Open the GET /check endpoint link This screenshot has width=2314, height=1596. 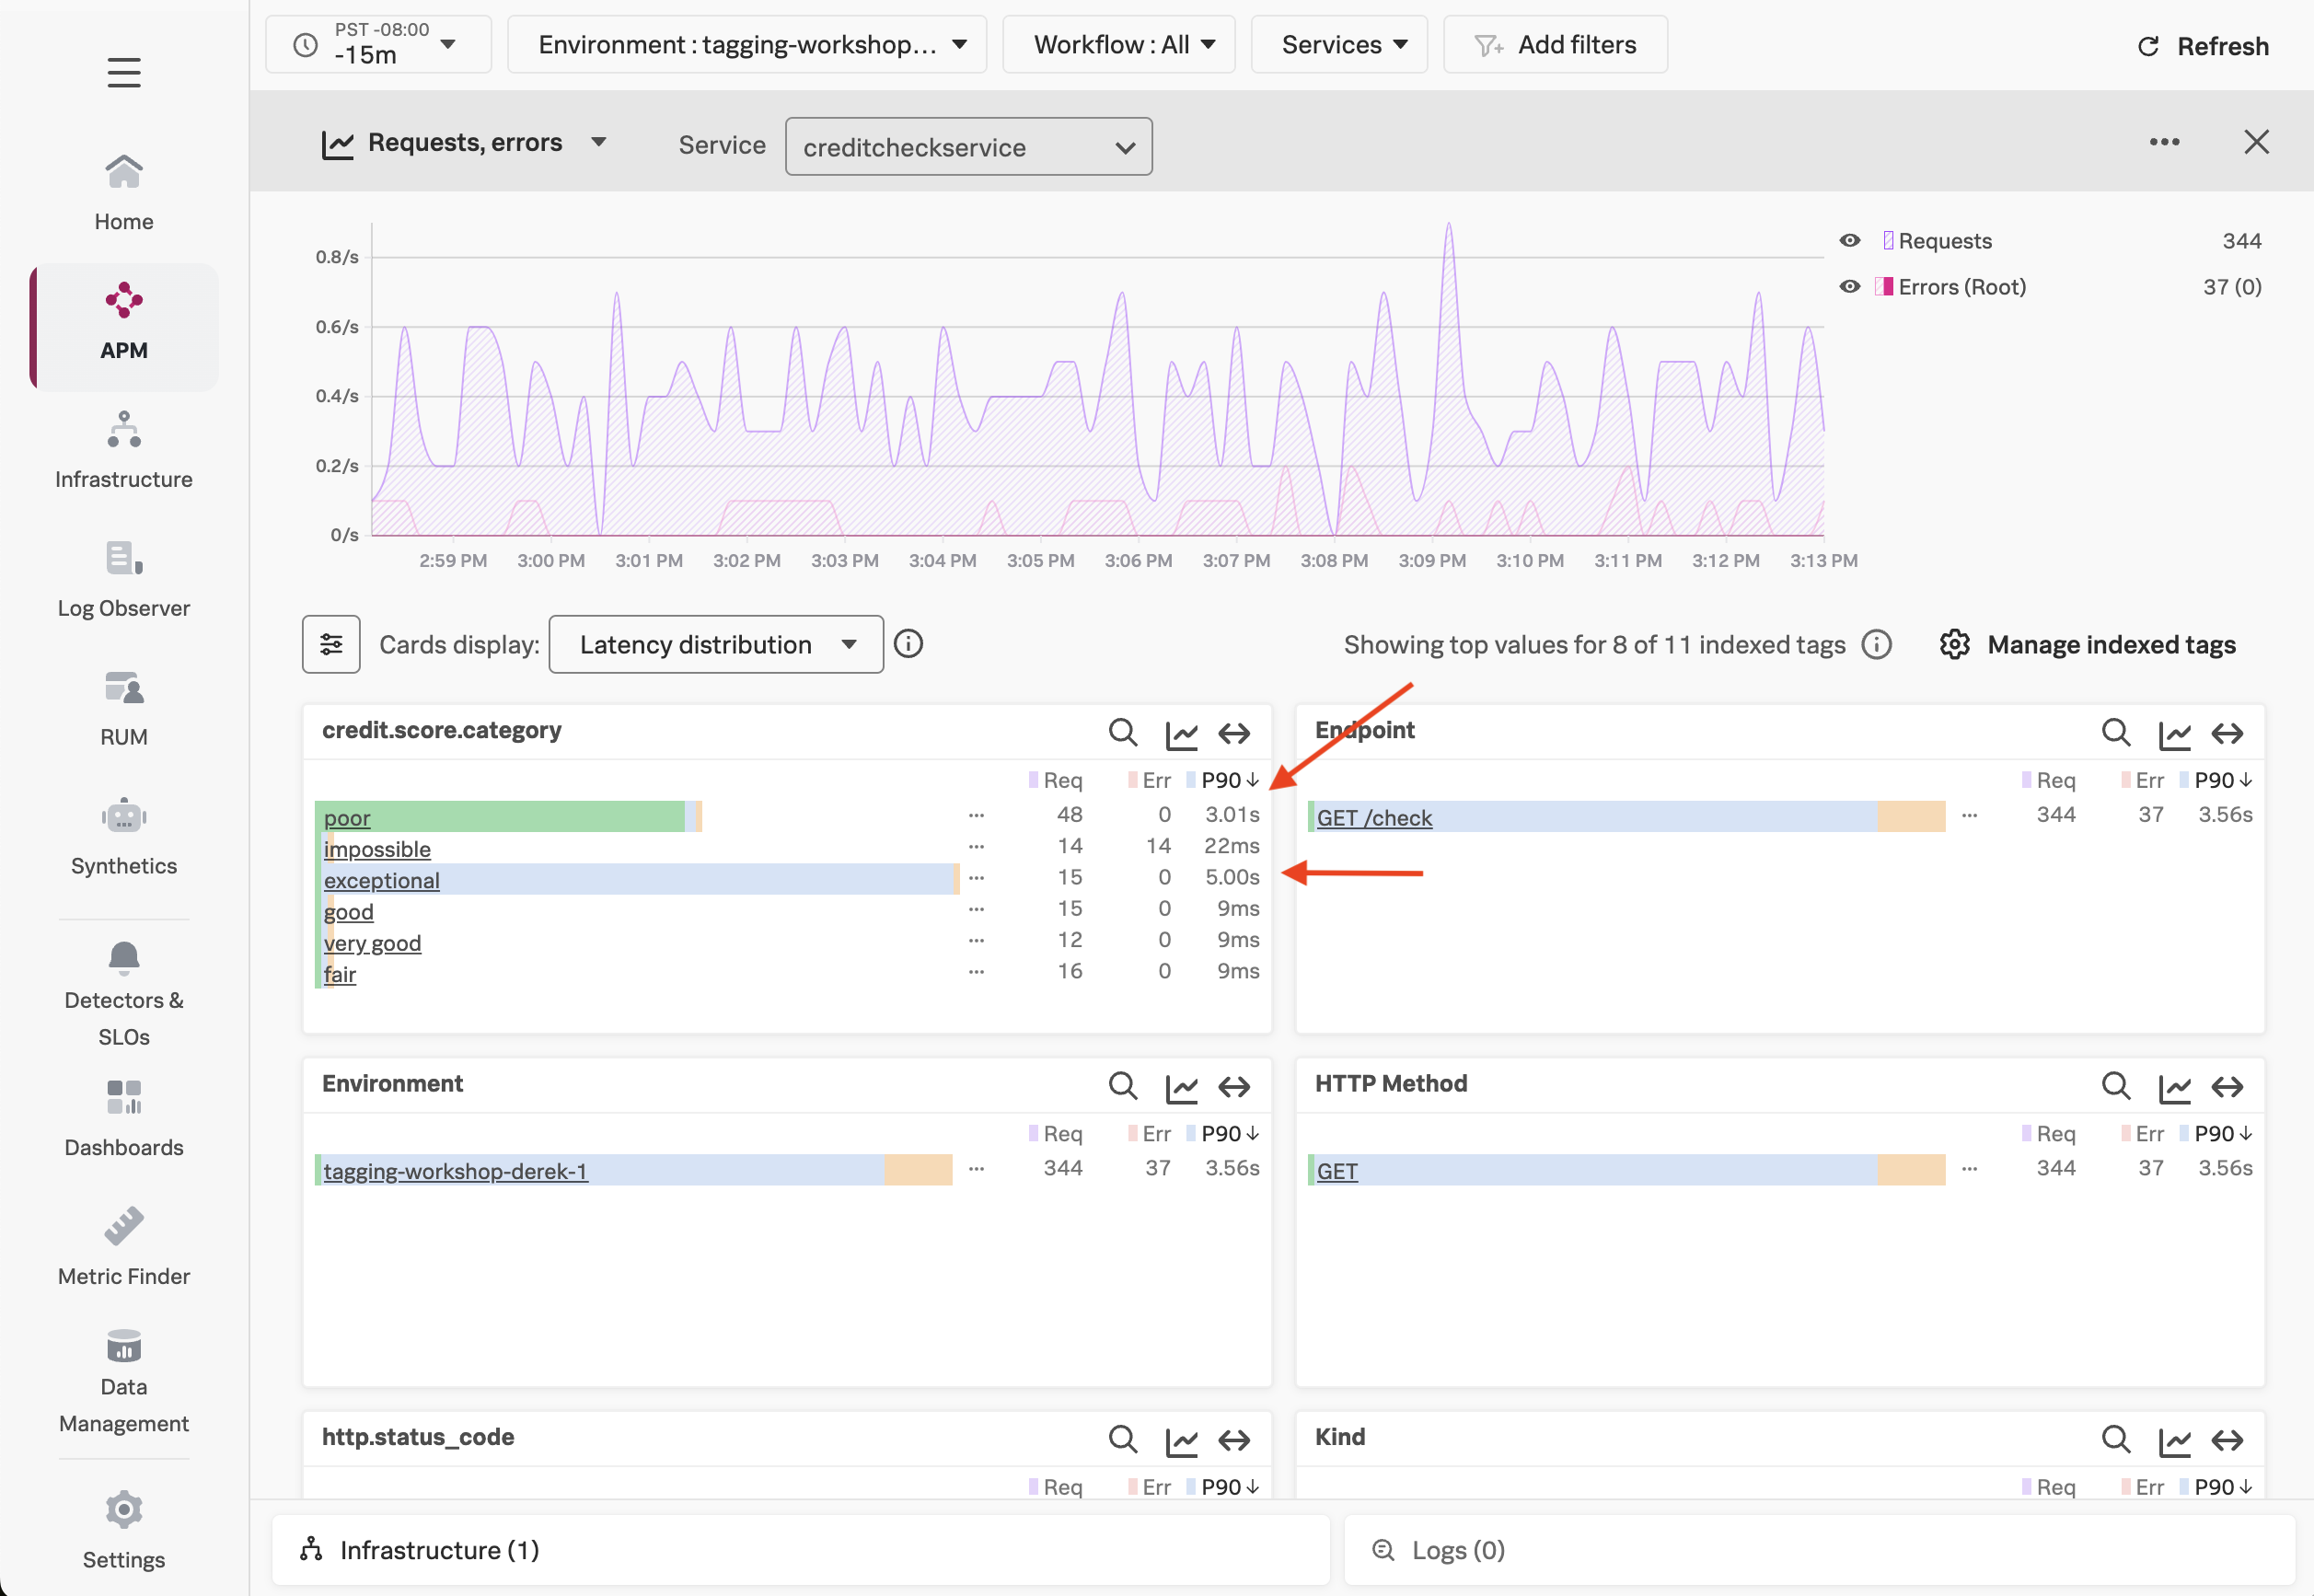click(1373, 817)
